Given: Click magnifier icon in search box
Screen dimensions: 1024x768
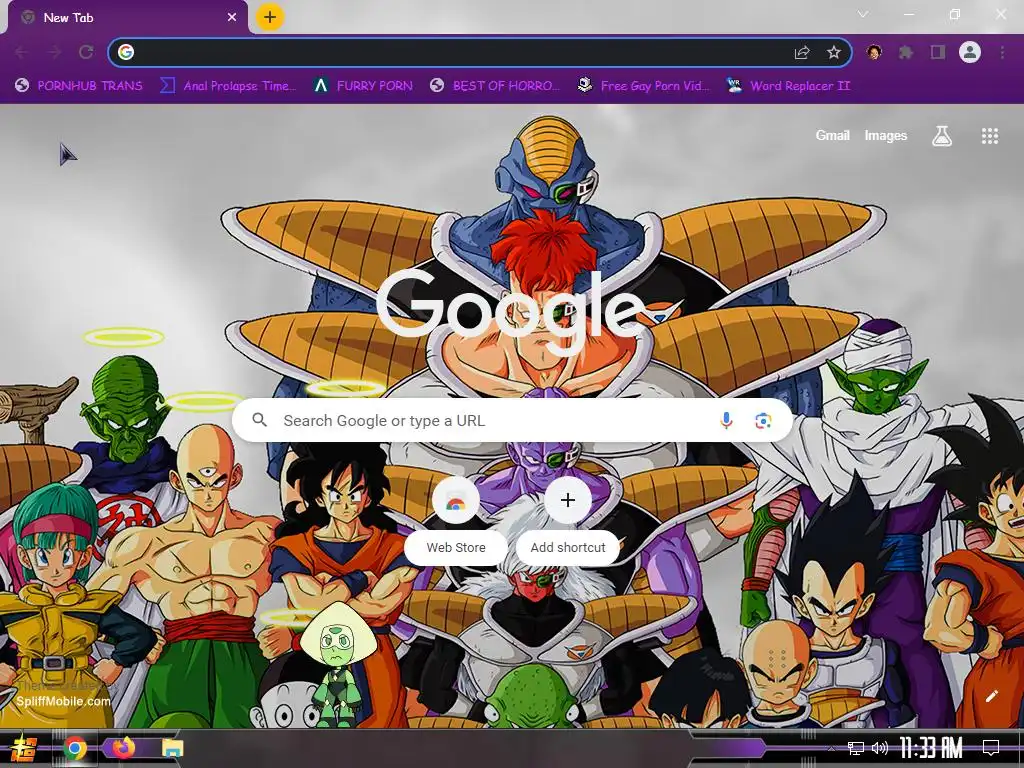Looking at the screenshot, I should pyautogui.click(x=260, y=420).
